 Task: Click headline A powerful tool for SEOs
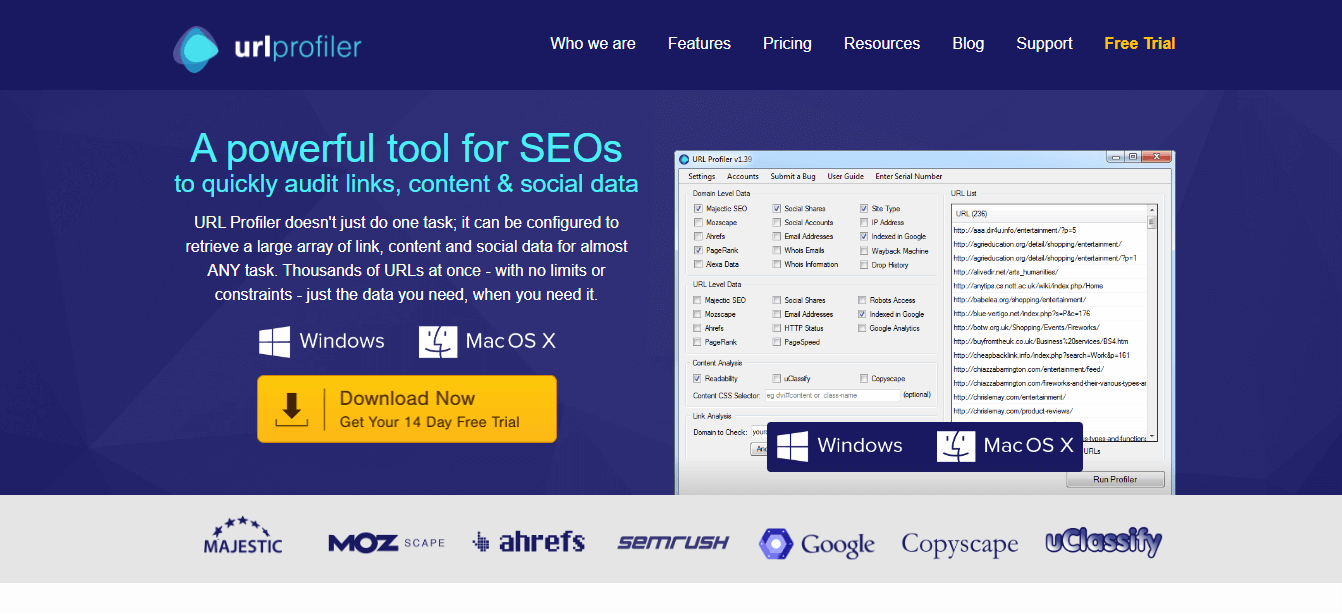coord(406,149)
